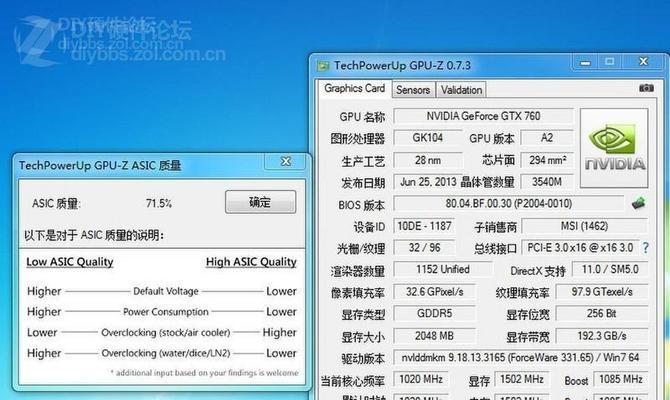This screenshot has width=670, height=400.
Task: Click the 以下是对于 ASIC 质量的说明 text
Action: pos(94,235)
